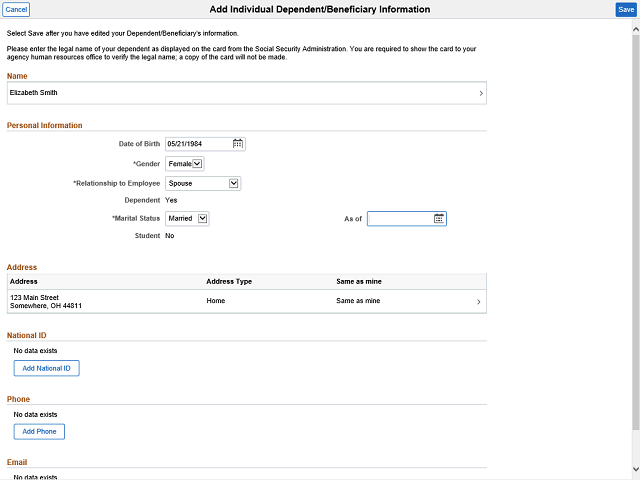Screen dimensions: 640x480
Task: Click the Phone section heading
Action: pyautogui.click(x=18, y=399)
